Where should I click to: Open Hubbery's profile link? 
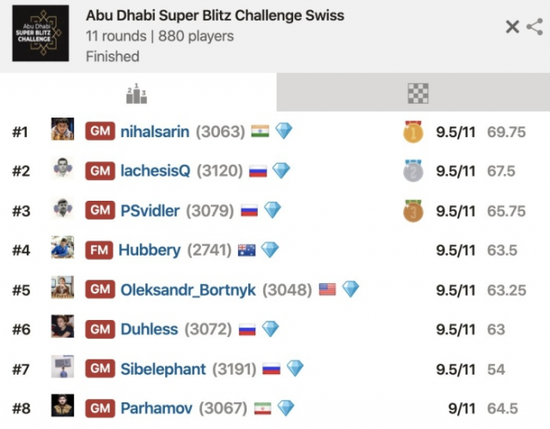(x=150, y=250)
